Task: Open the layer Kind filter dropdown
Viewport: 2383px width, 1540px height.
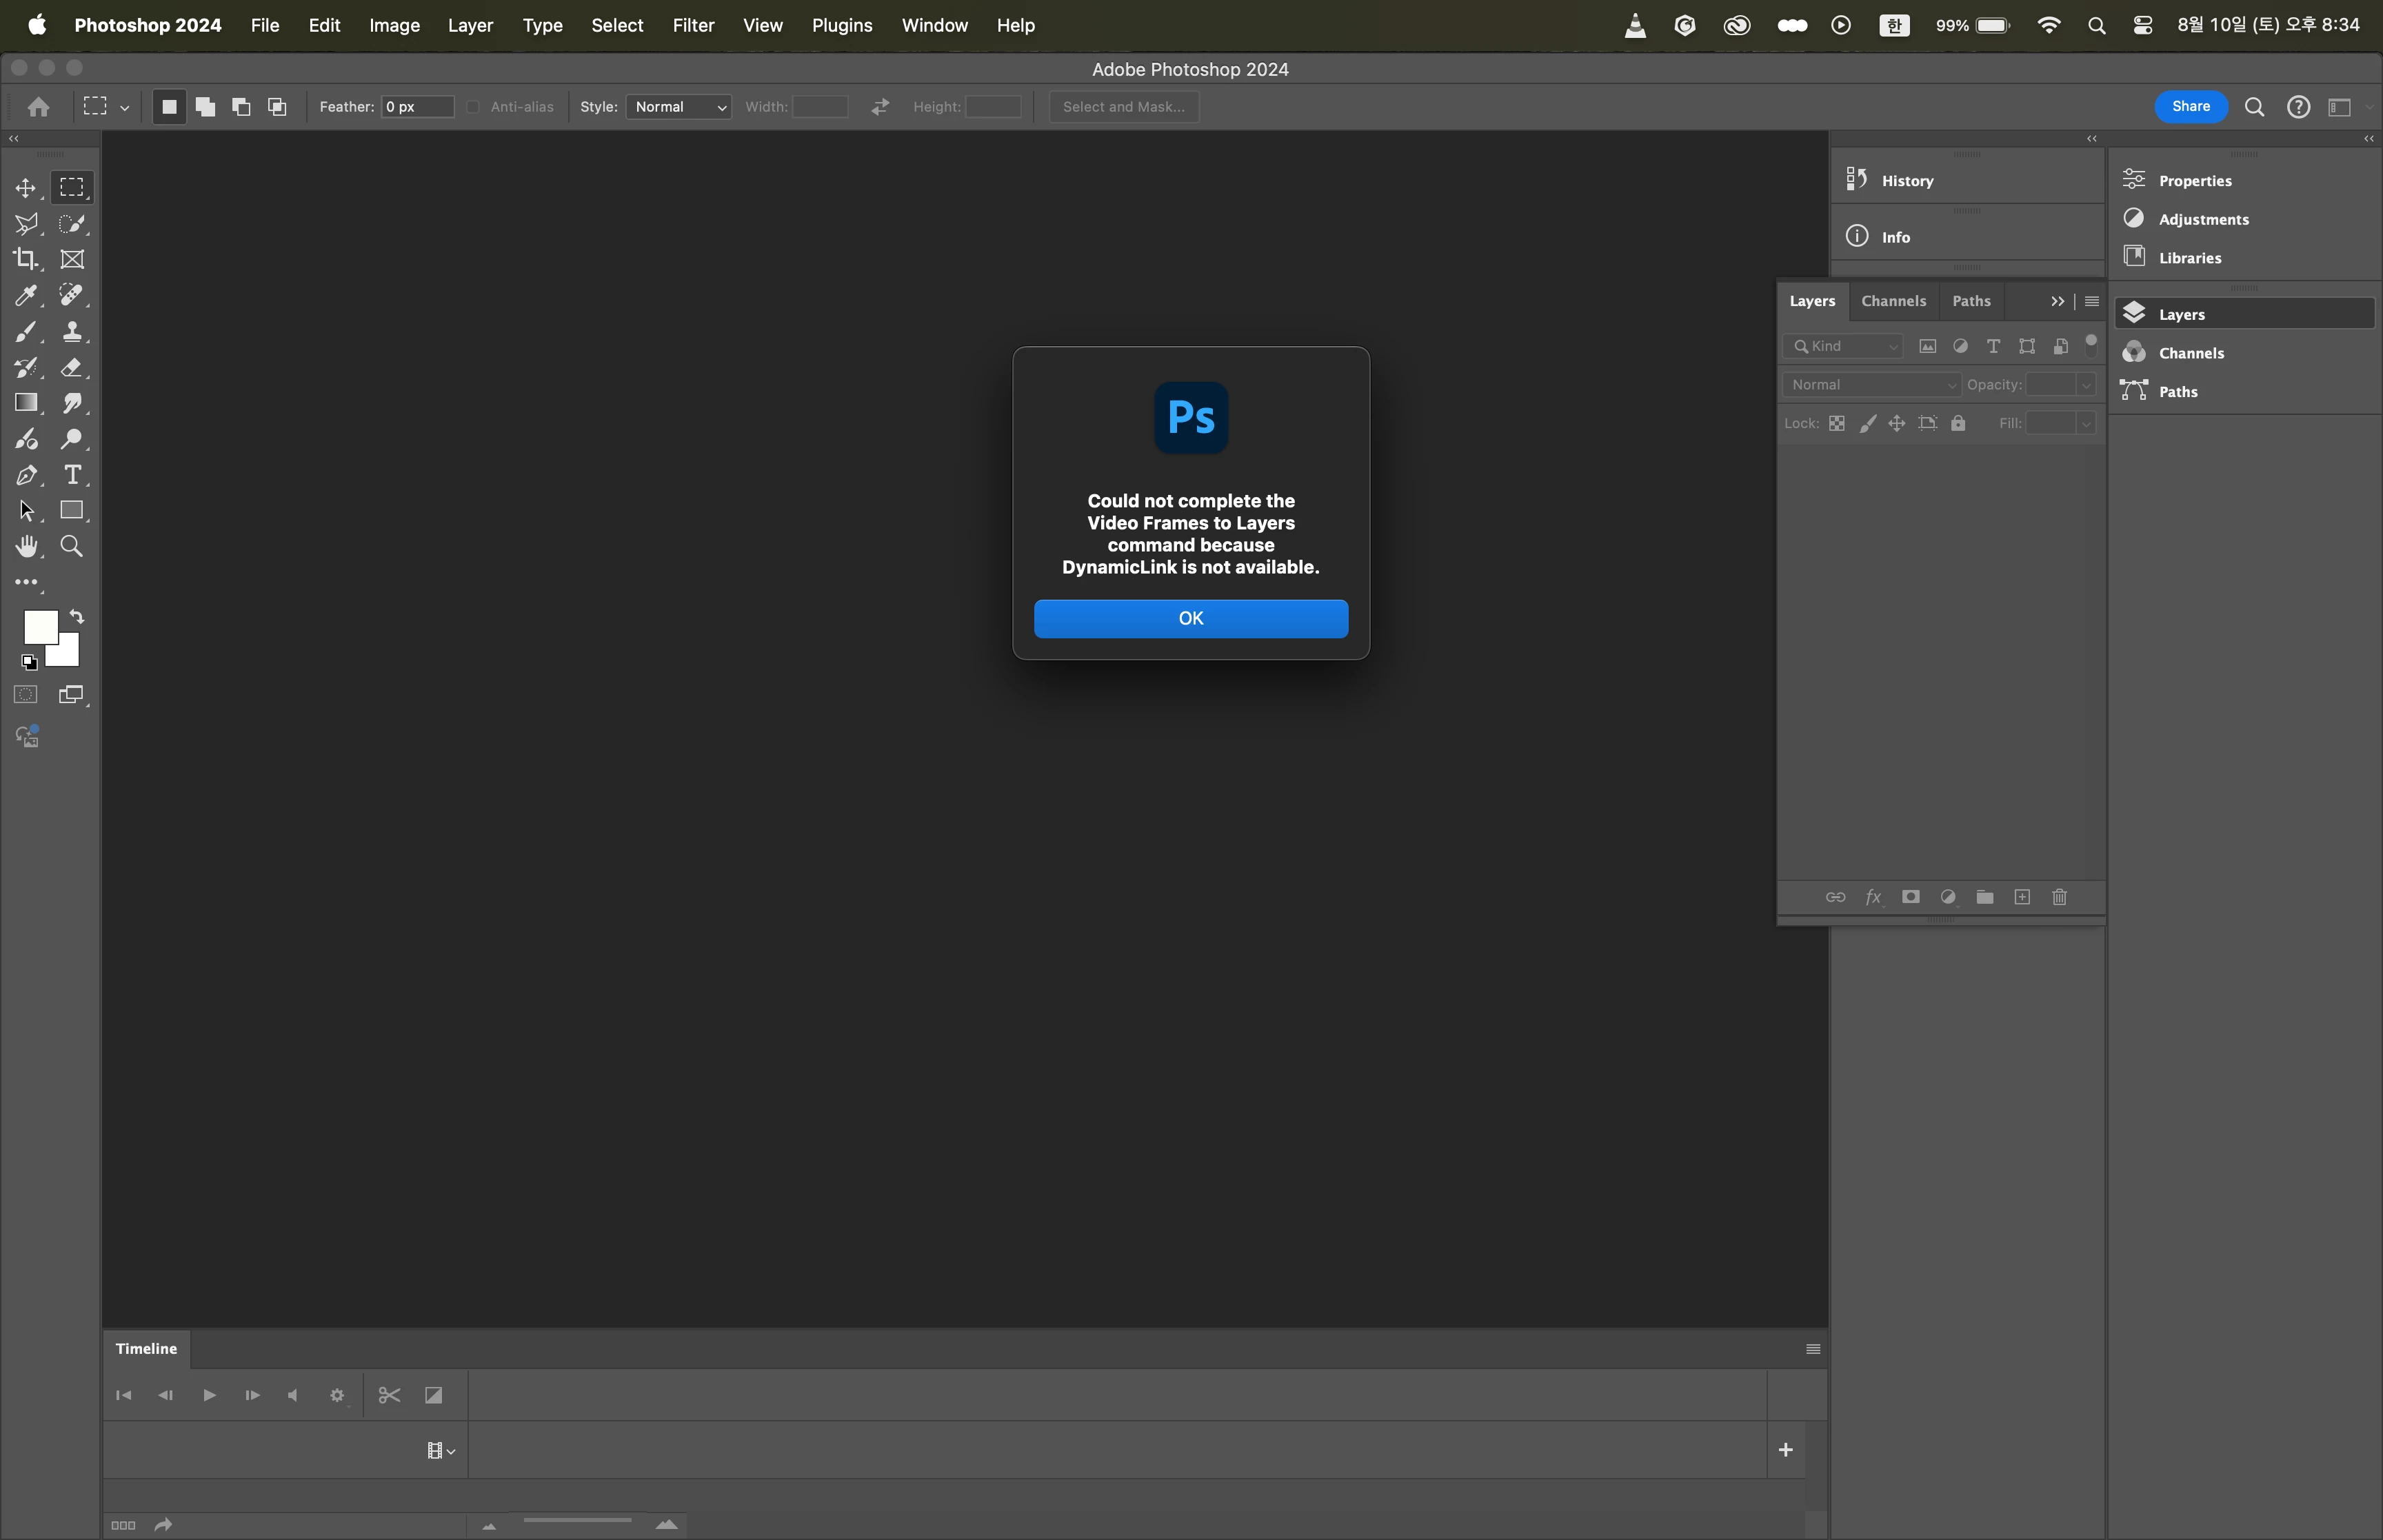Action: pos(1843,346)
